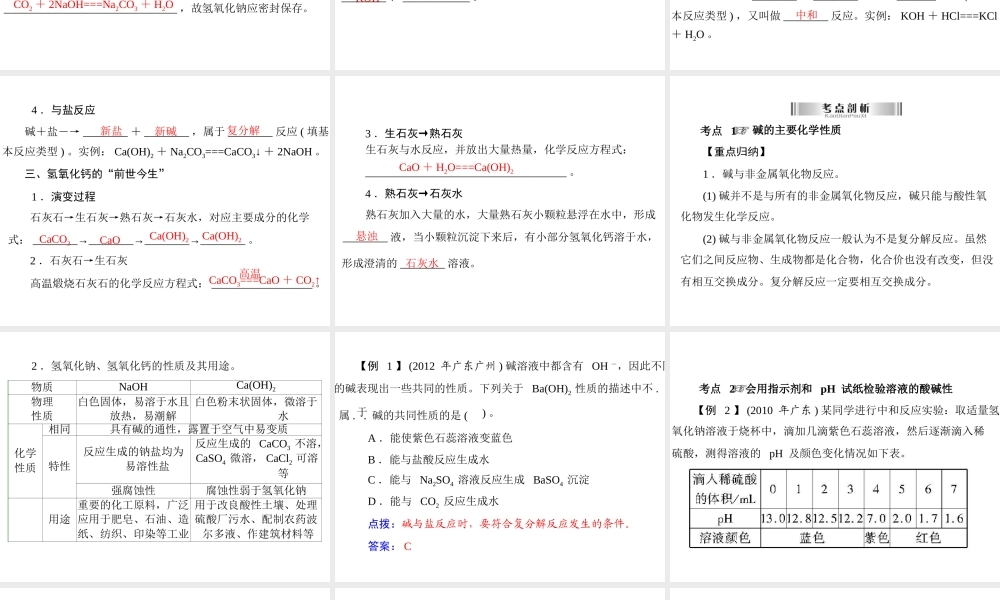The height and width of the screenshot is (600, 1000).
Task: Click the 化学性质 row label cell
Action: point(26,460)
